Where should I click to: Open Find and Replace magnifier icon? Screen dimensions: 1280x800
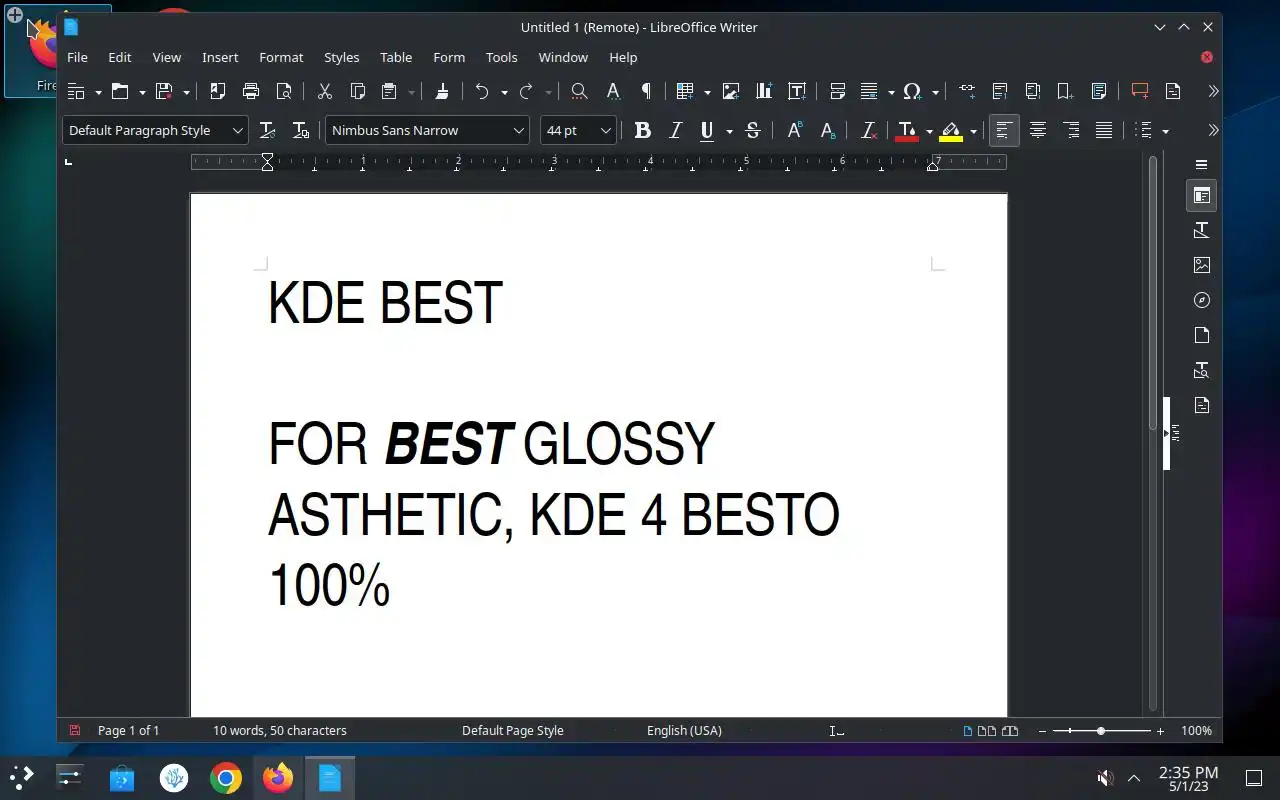click(x=579, y=91)
